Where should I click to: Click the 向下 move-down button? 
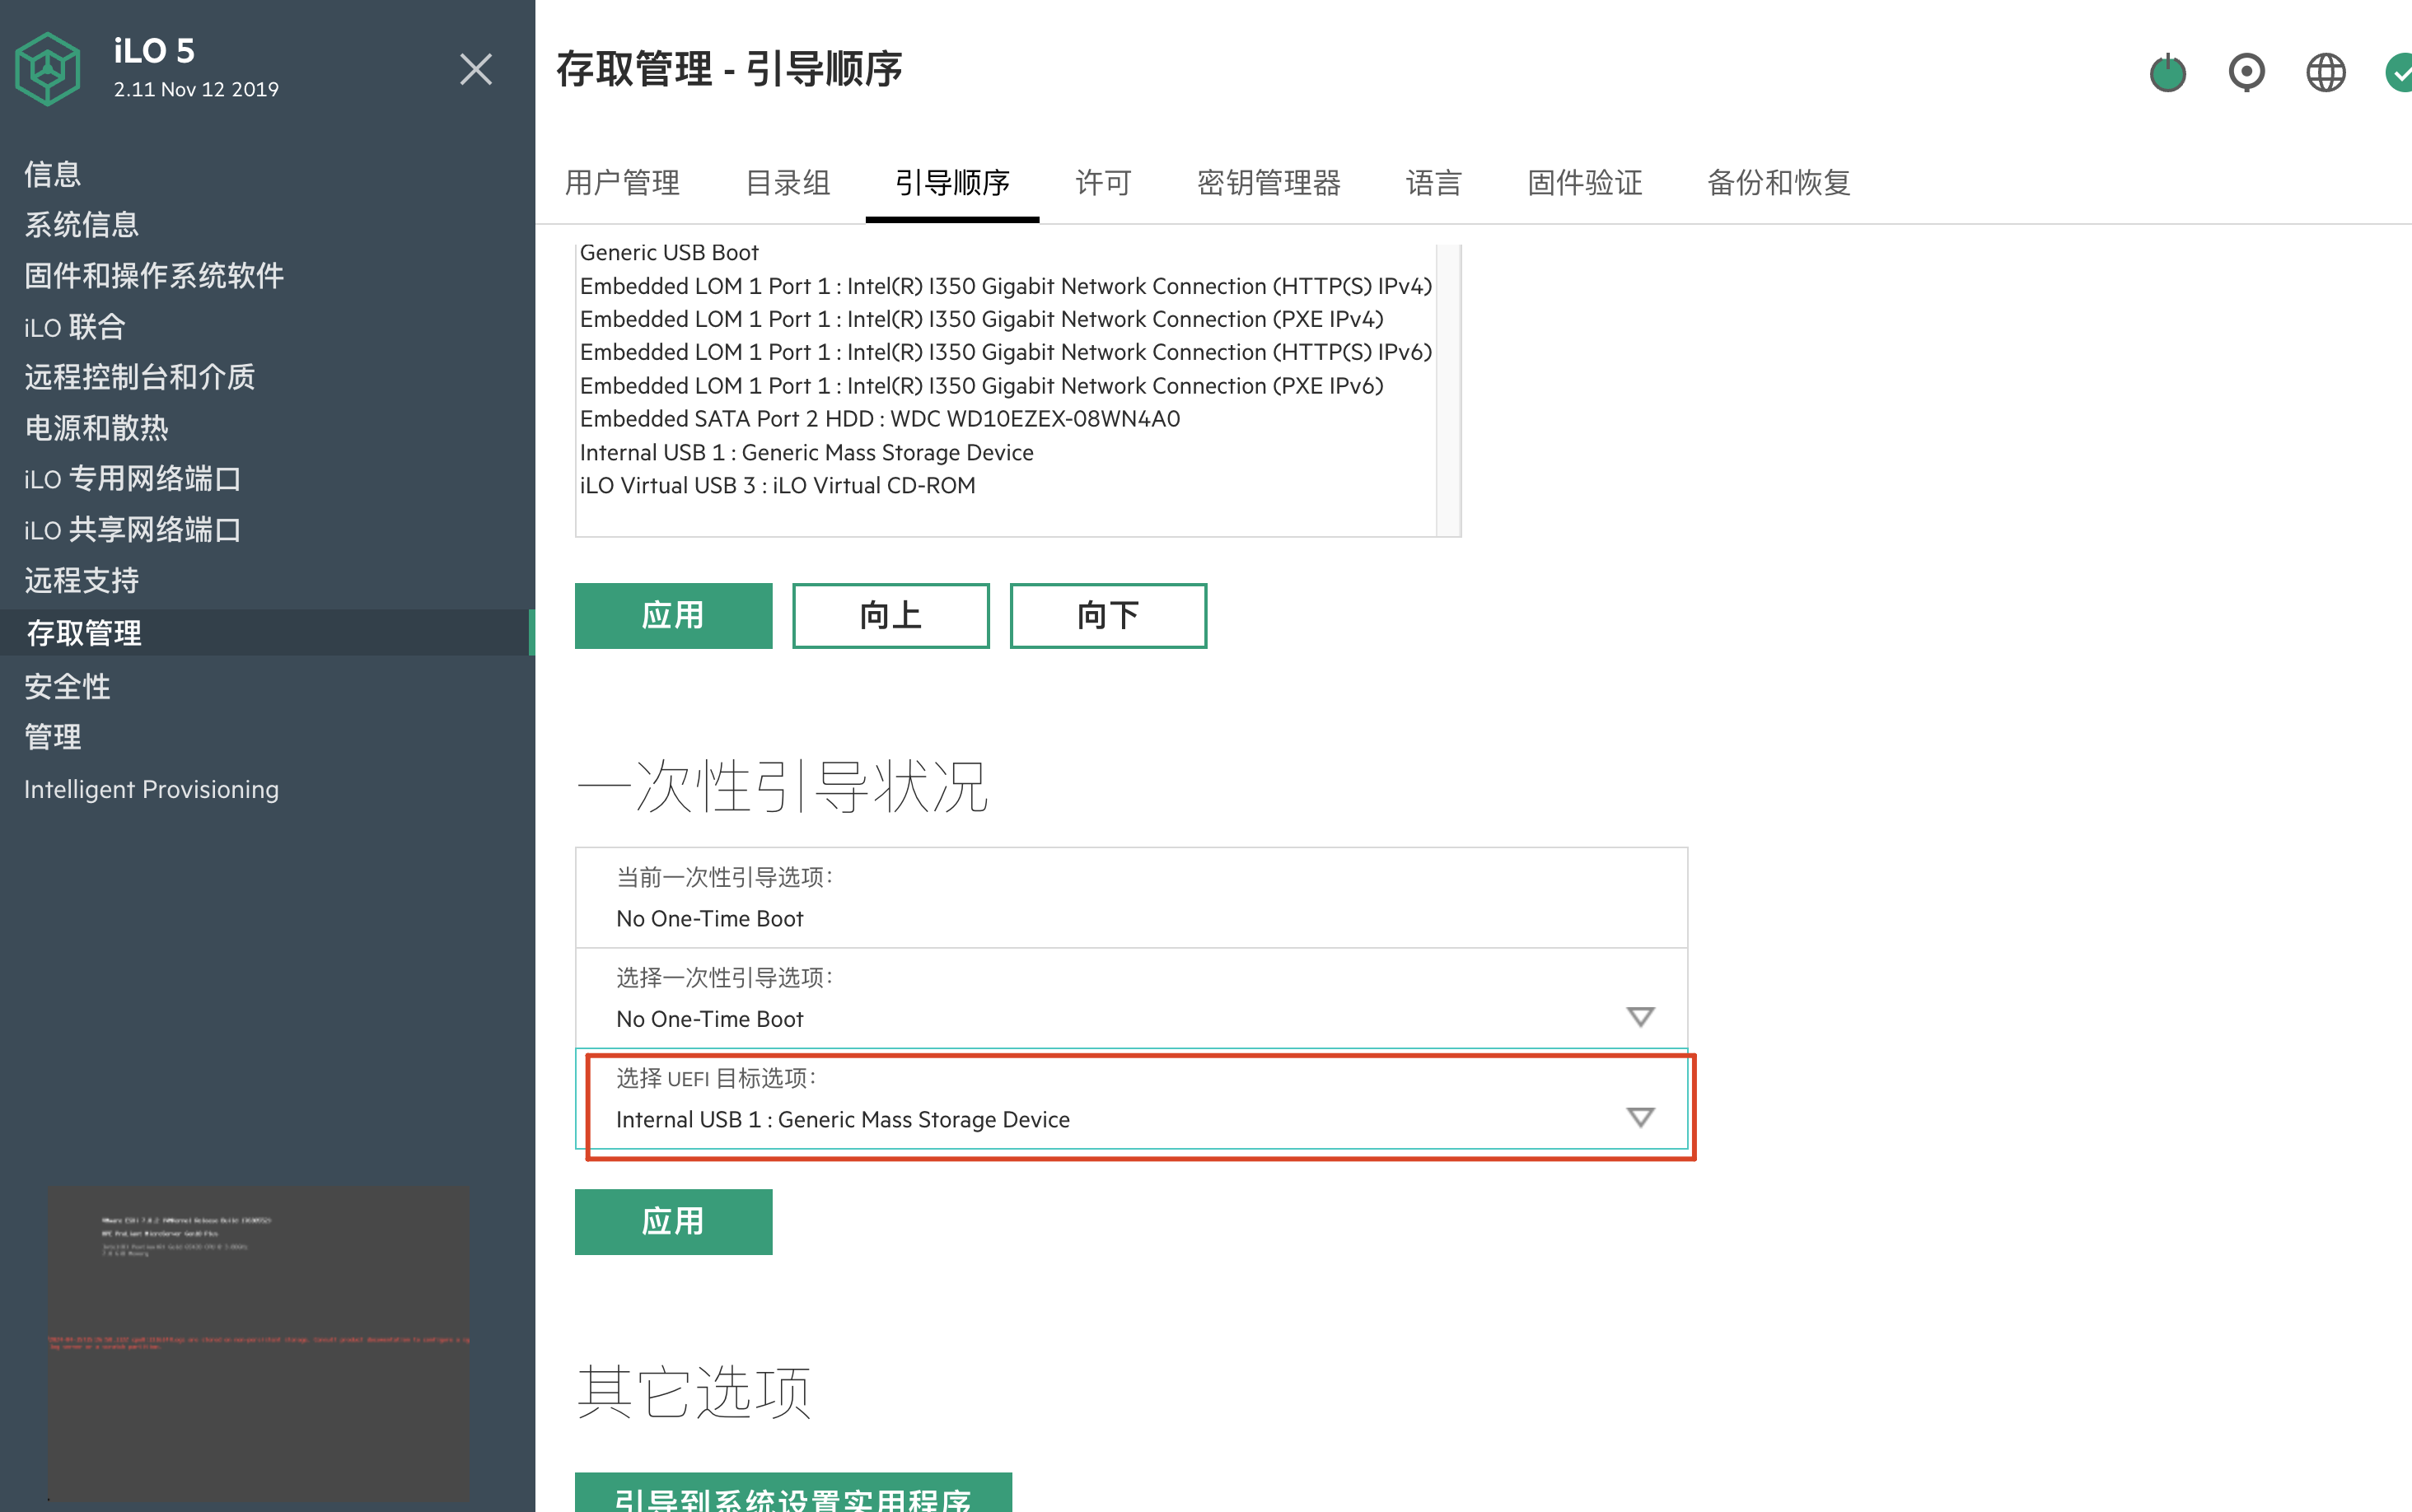[1108, 616]
